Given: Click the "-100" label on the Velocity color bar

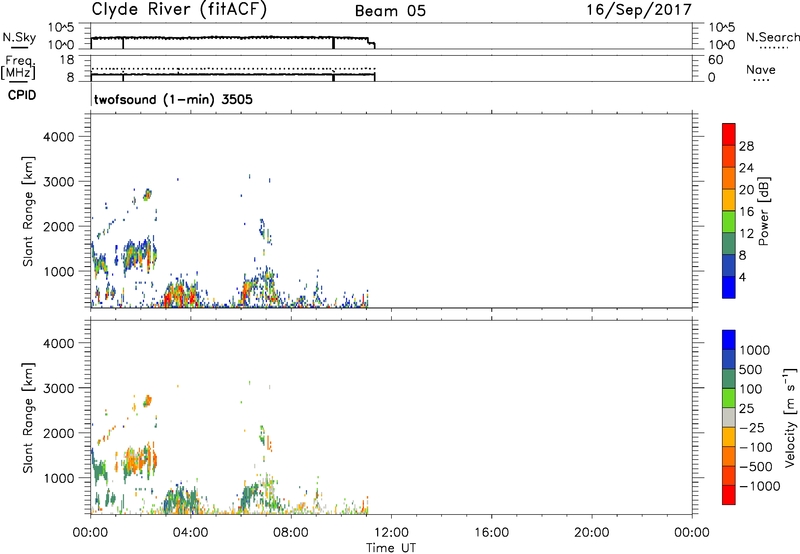Looking at the screenshot, I should 756,447.
